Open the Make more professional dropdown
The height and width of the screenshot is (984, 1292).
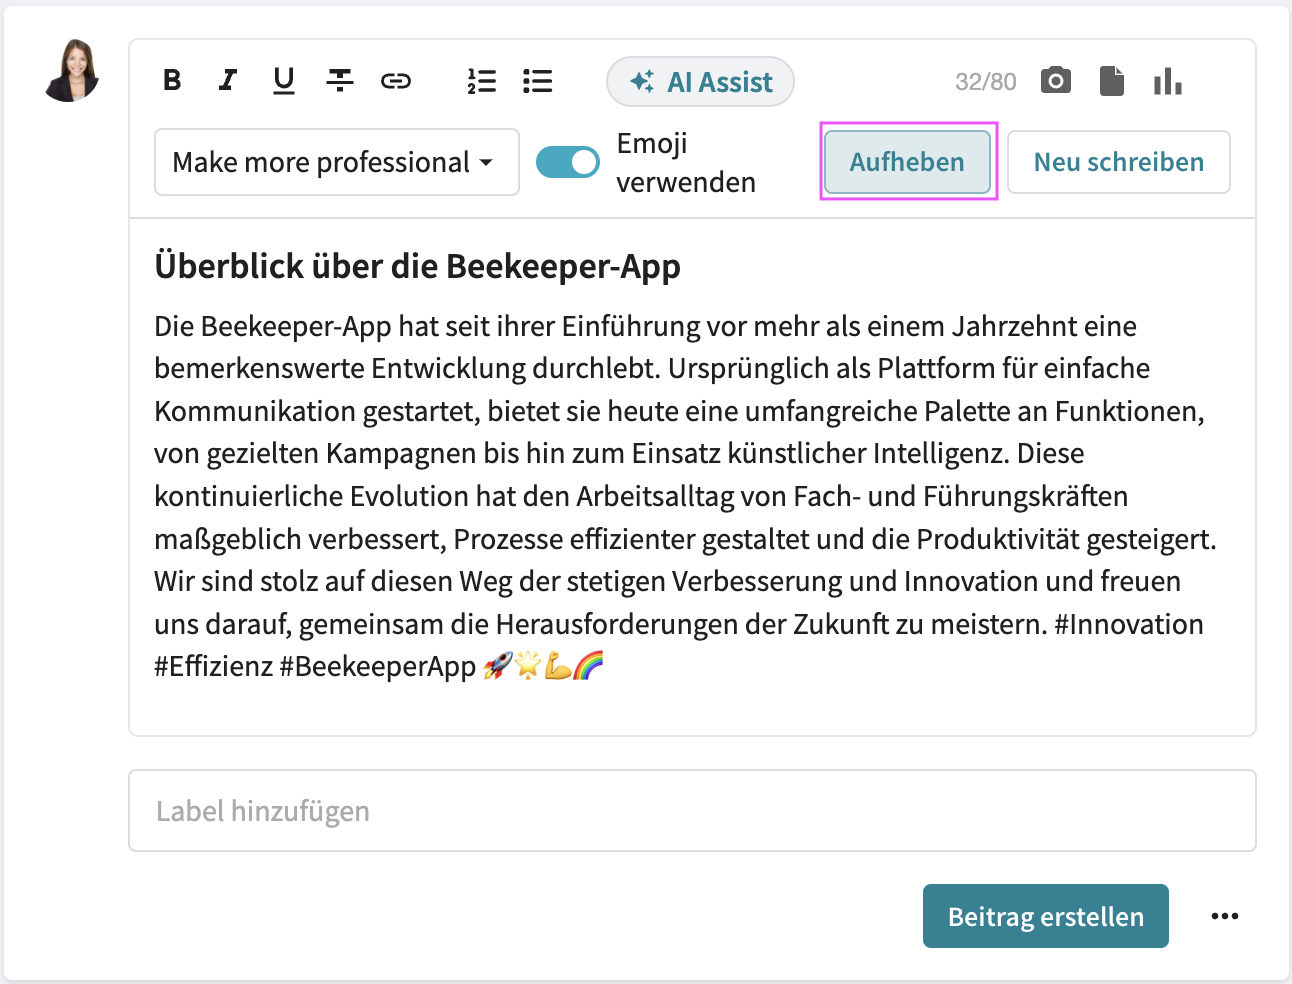pos(336,161)
